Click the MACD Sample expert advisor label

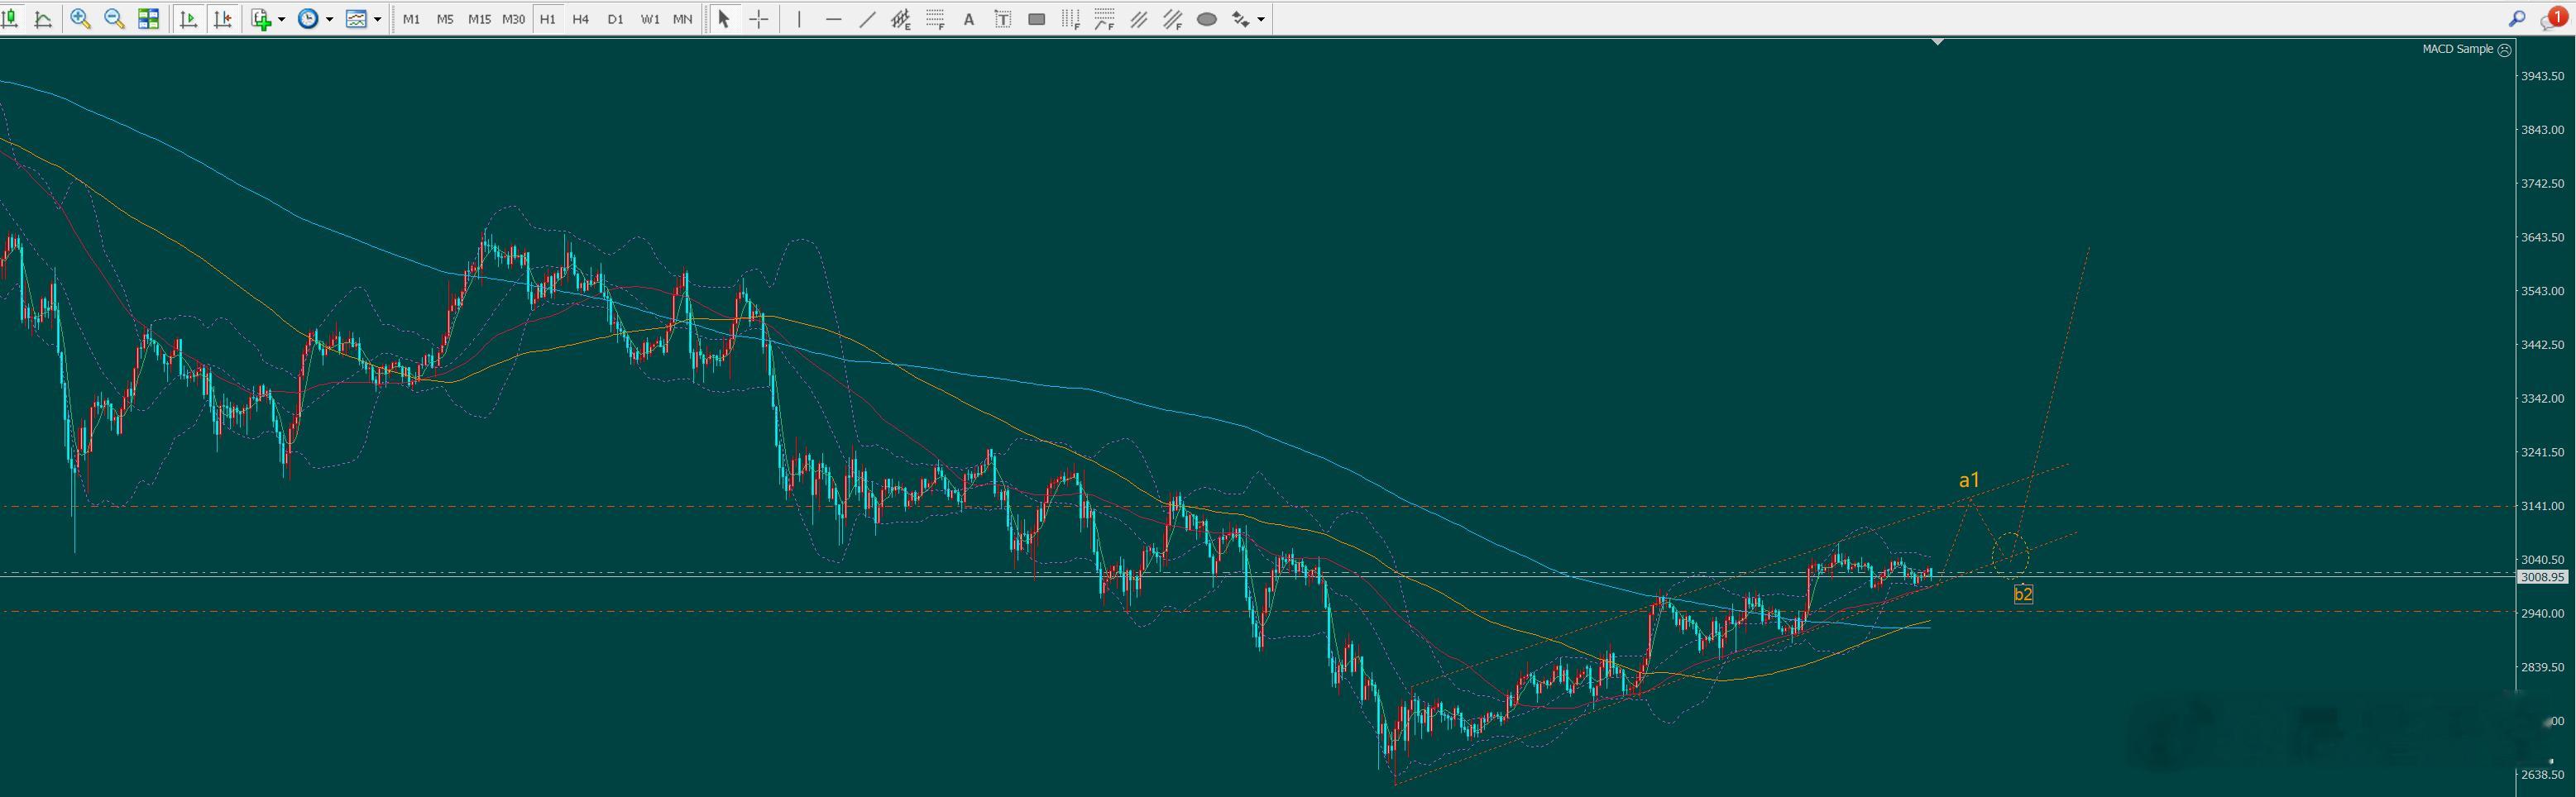(x=2457, y=49)
